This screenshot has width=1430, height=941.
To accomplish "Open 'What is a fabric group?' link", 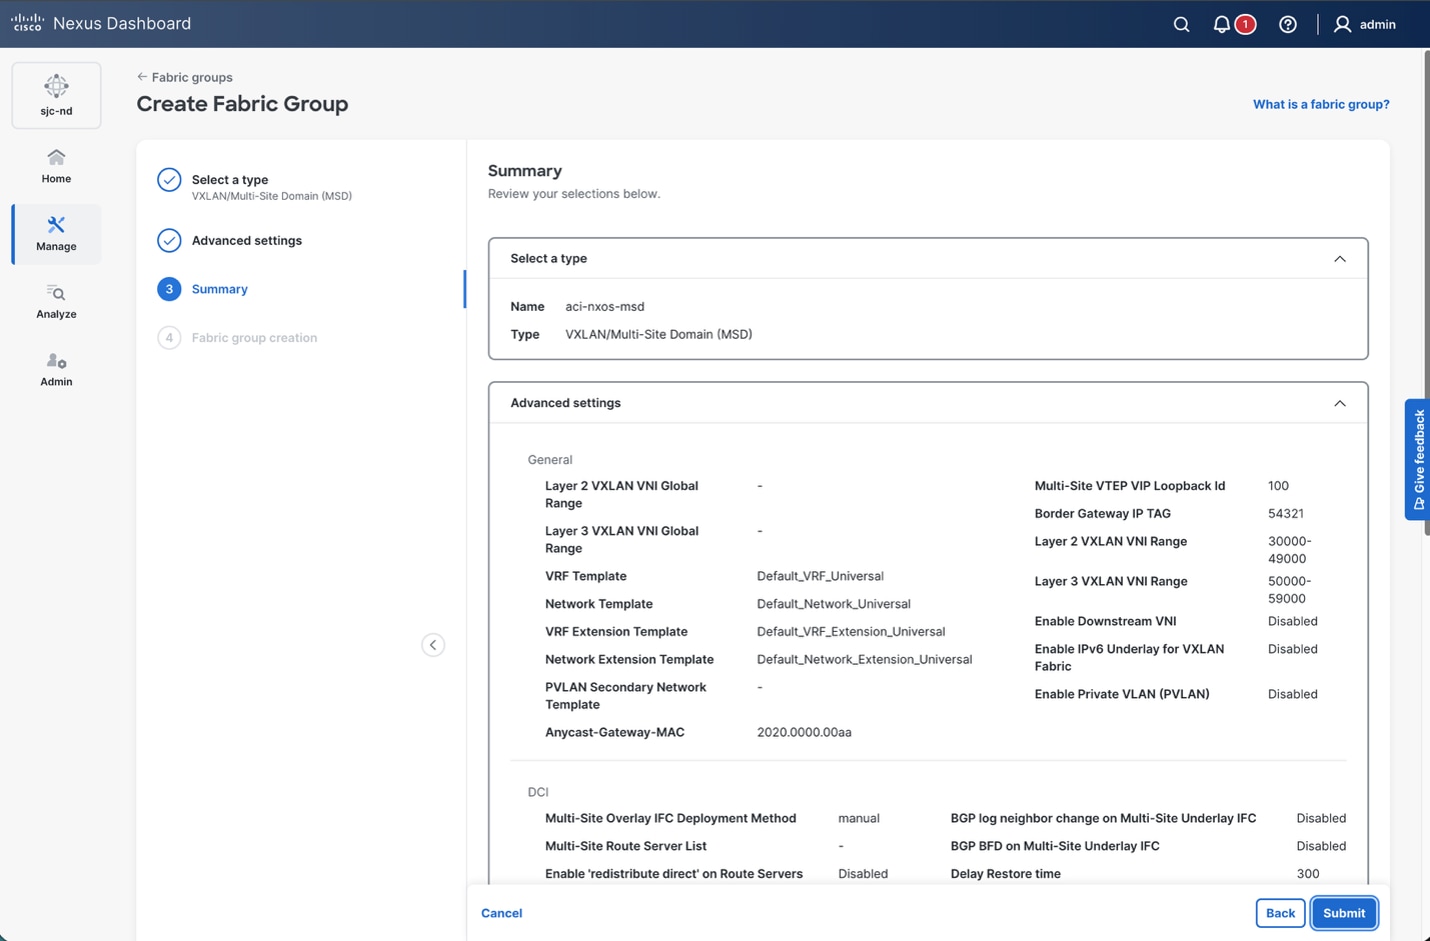I will pyautogui.click(x=1321, y=104).
